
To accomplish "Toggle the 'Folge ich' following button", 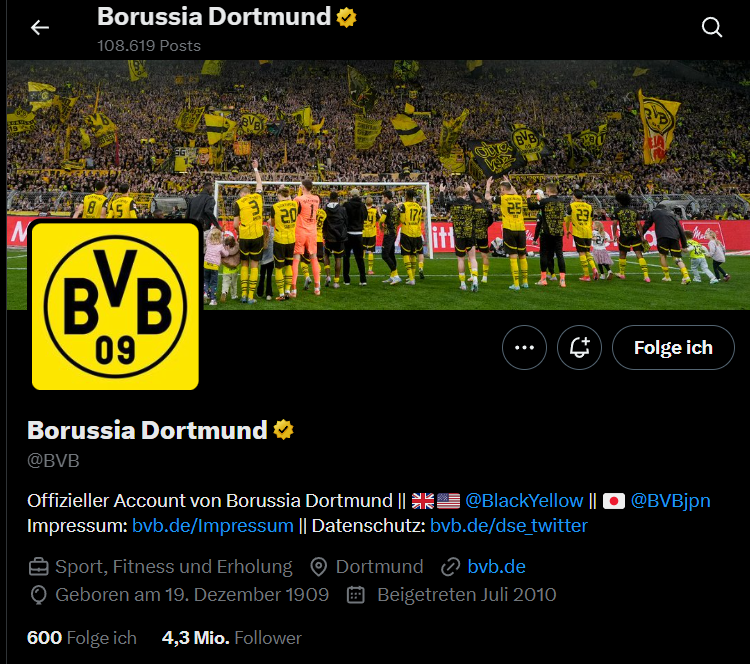I will click(673, 347).
